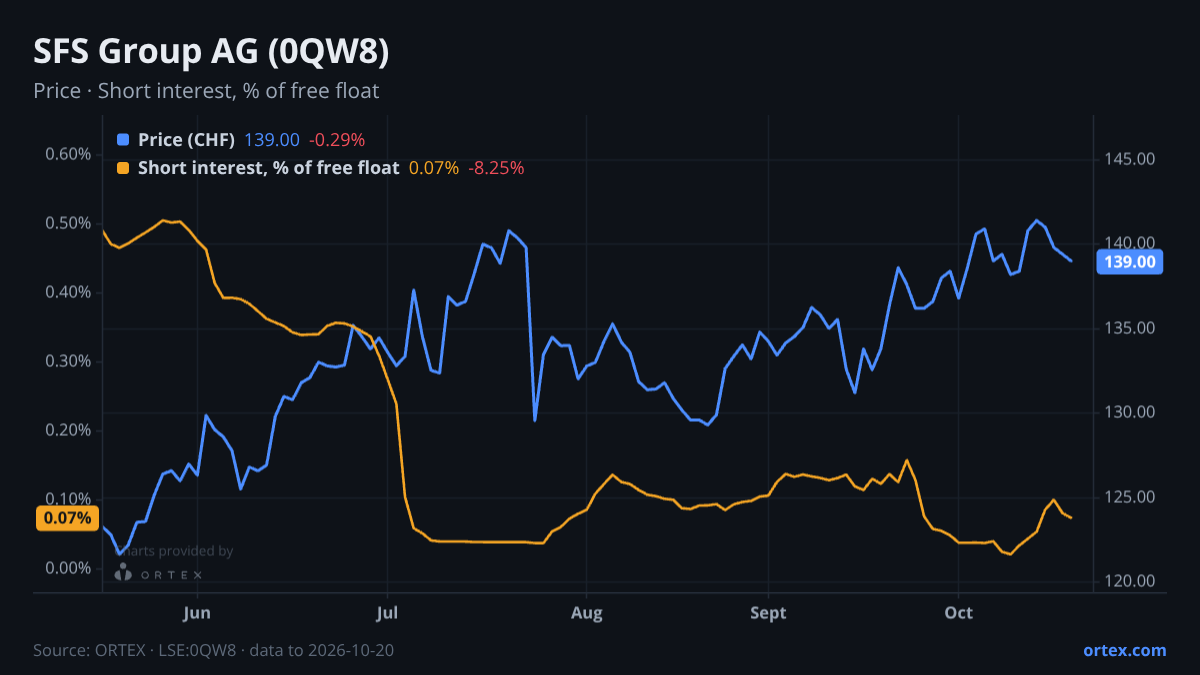Screen dimensions: 1200x675
Task: Open the ortex.com link
Action: [1125, 650]
